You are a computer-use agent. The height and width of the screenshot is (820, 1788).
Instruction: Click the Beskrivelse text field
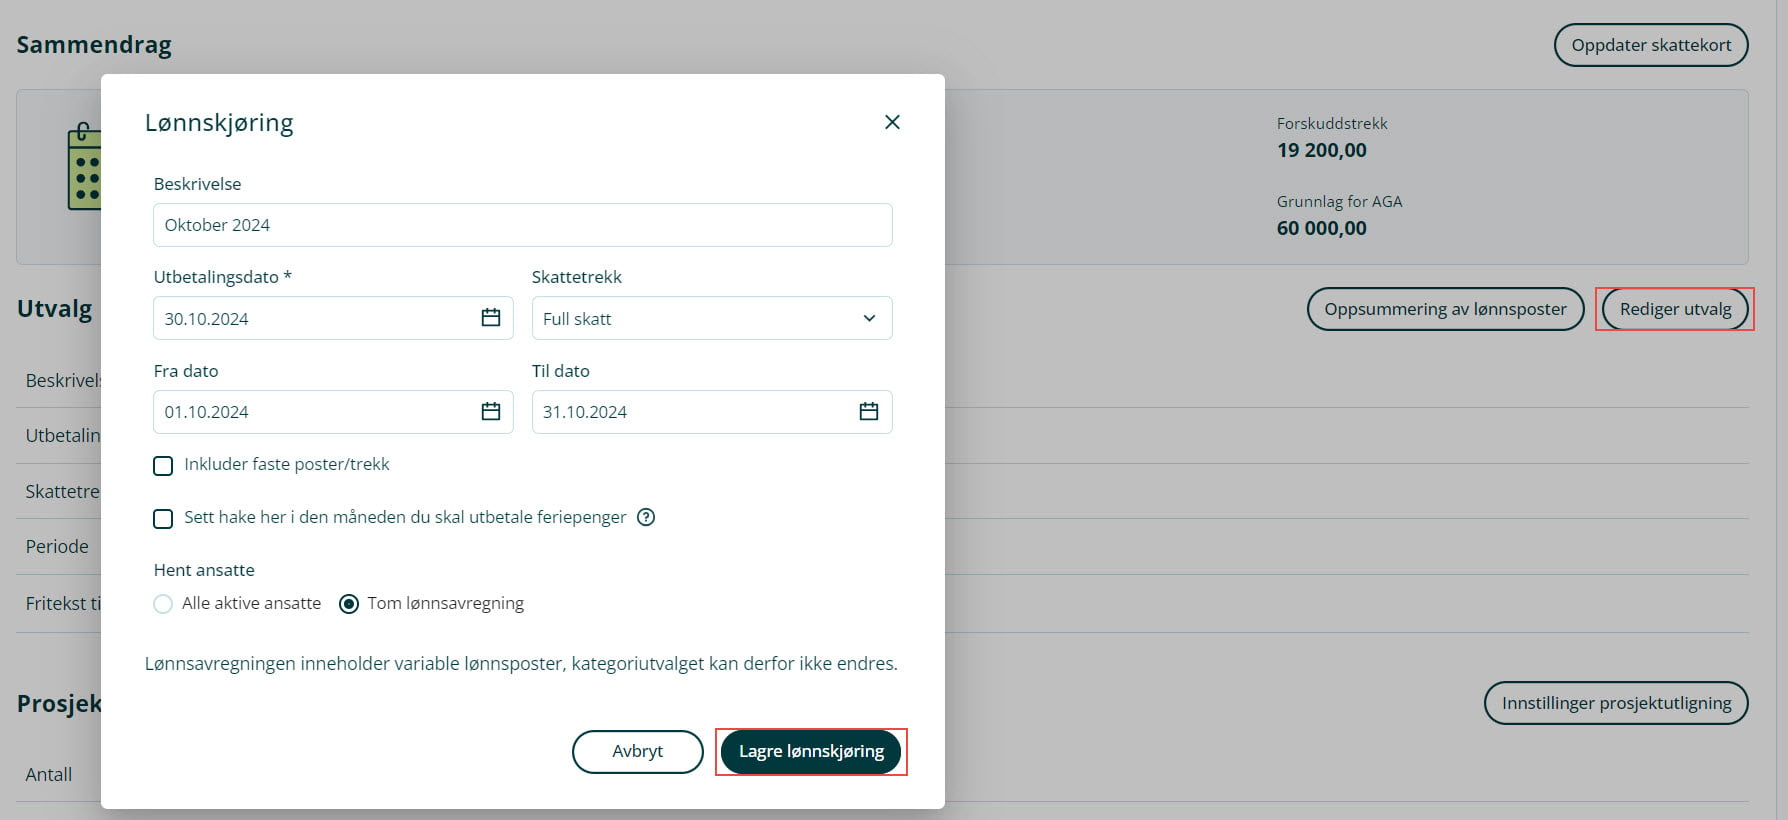(x=522, y=225)
